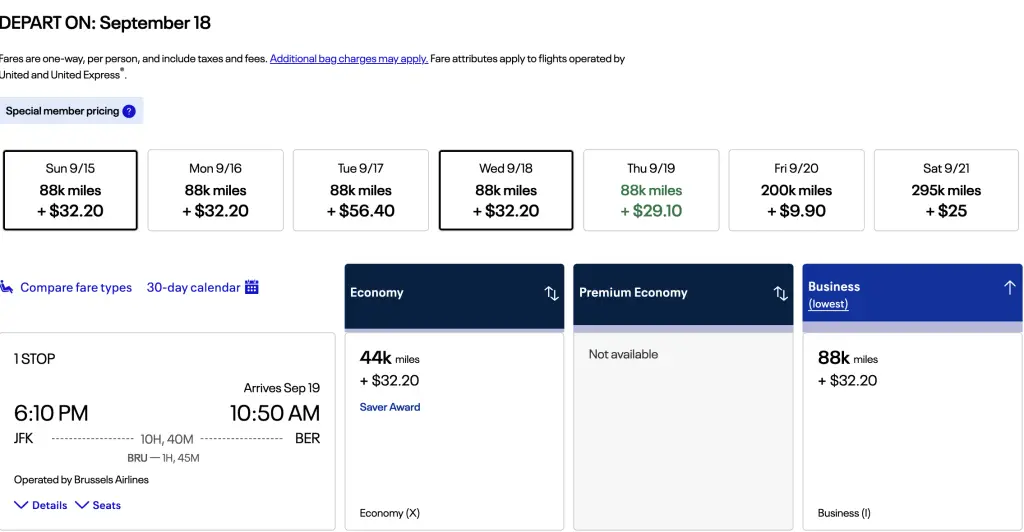Click the Business column up arrow icon
Image resolution: width=1024 pixels, height=532 pixels.
(x=1009, y=287)
